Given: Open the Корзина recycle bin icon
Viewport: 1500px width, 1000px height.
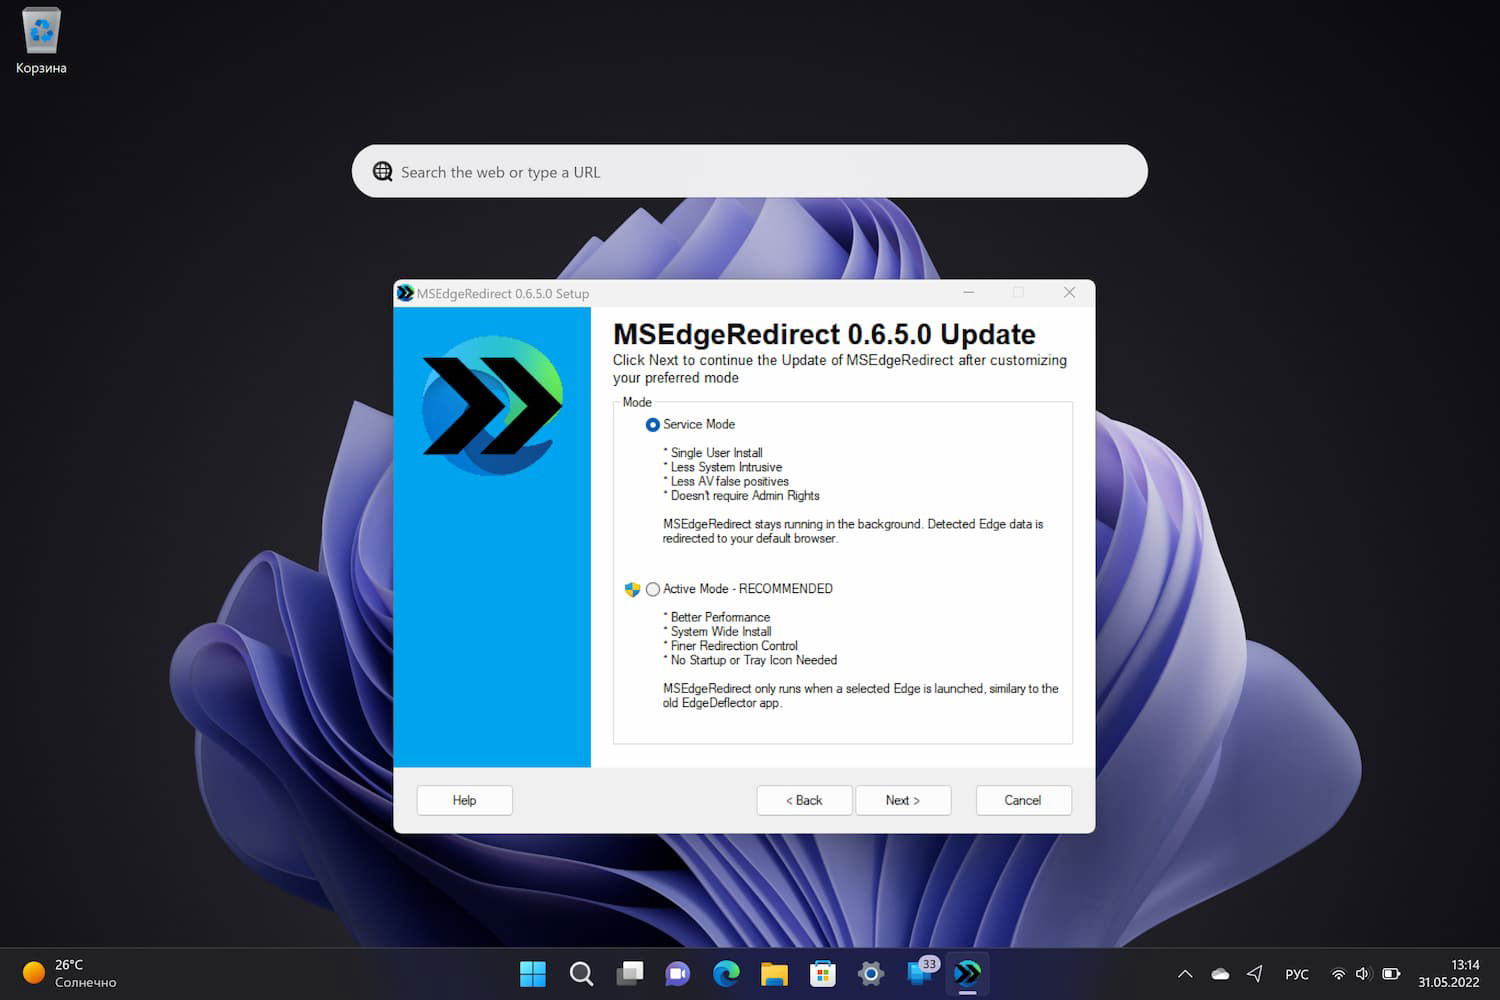Looking at the screenshot, I should [x=41, y=41].
